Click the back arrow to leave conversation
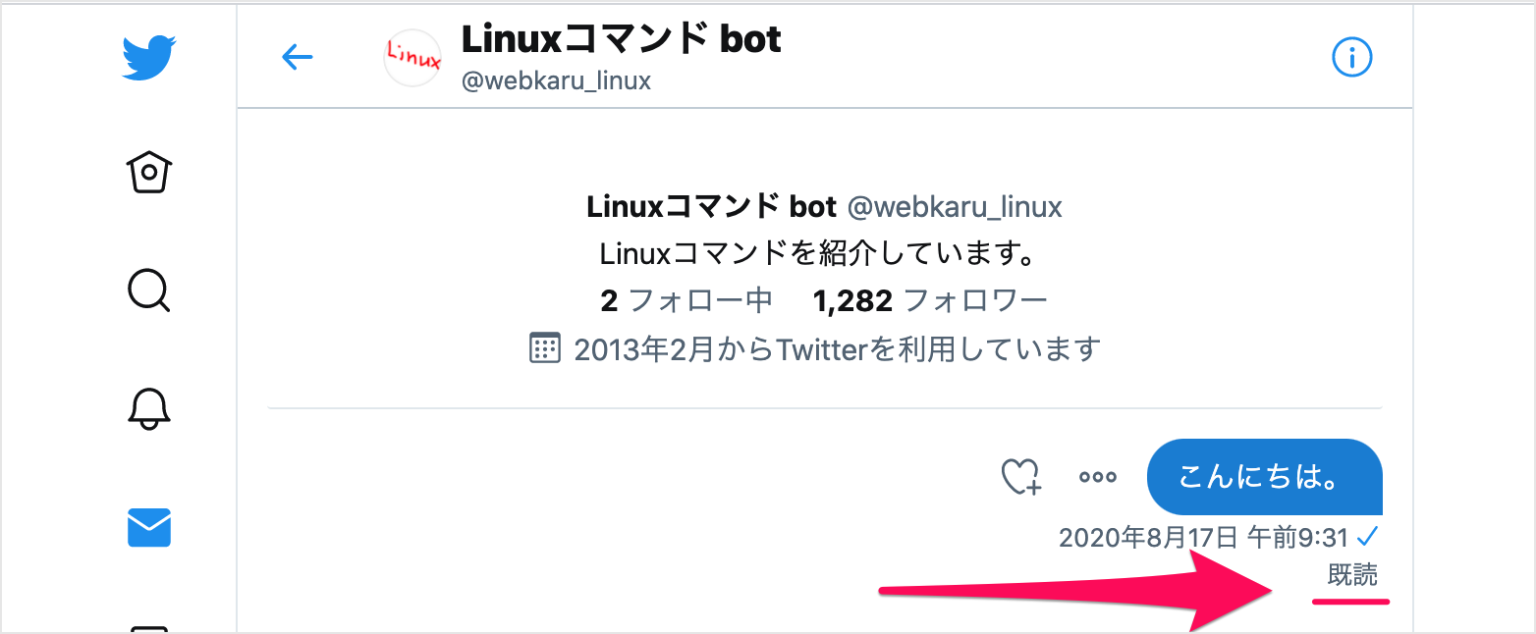Viewport: 1536px width, 634px height. (297, 57)
